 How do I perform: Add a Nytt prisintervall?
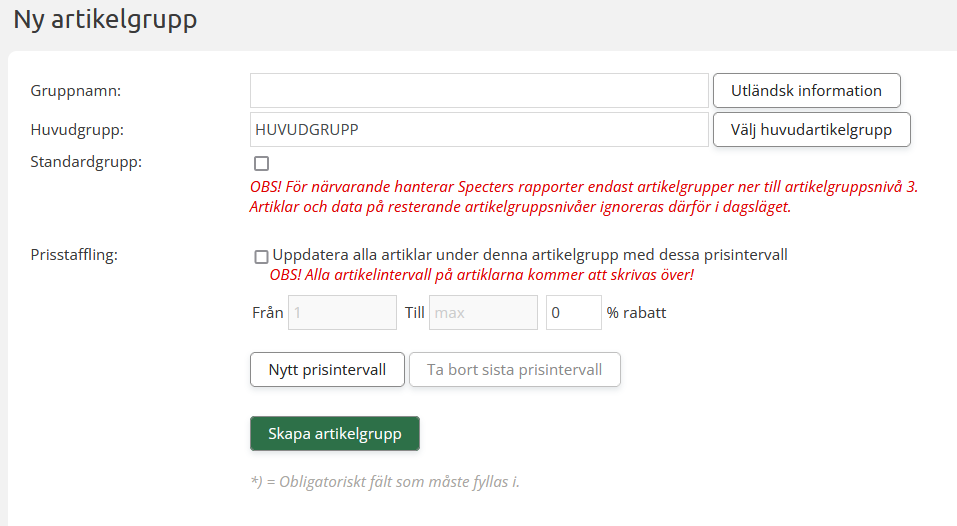click(327, 369)
